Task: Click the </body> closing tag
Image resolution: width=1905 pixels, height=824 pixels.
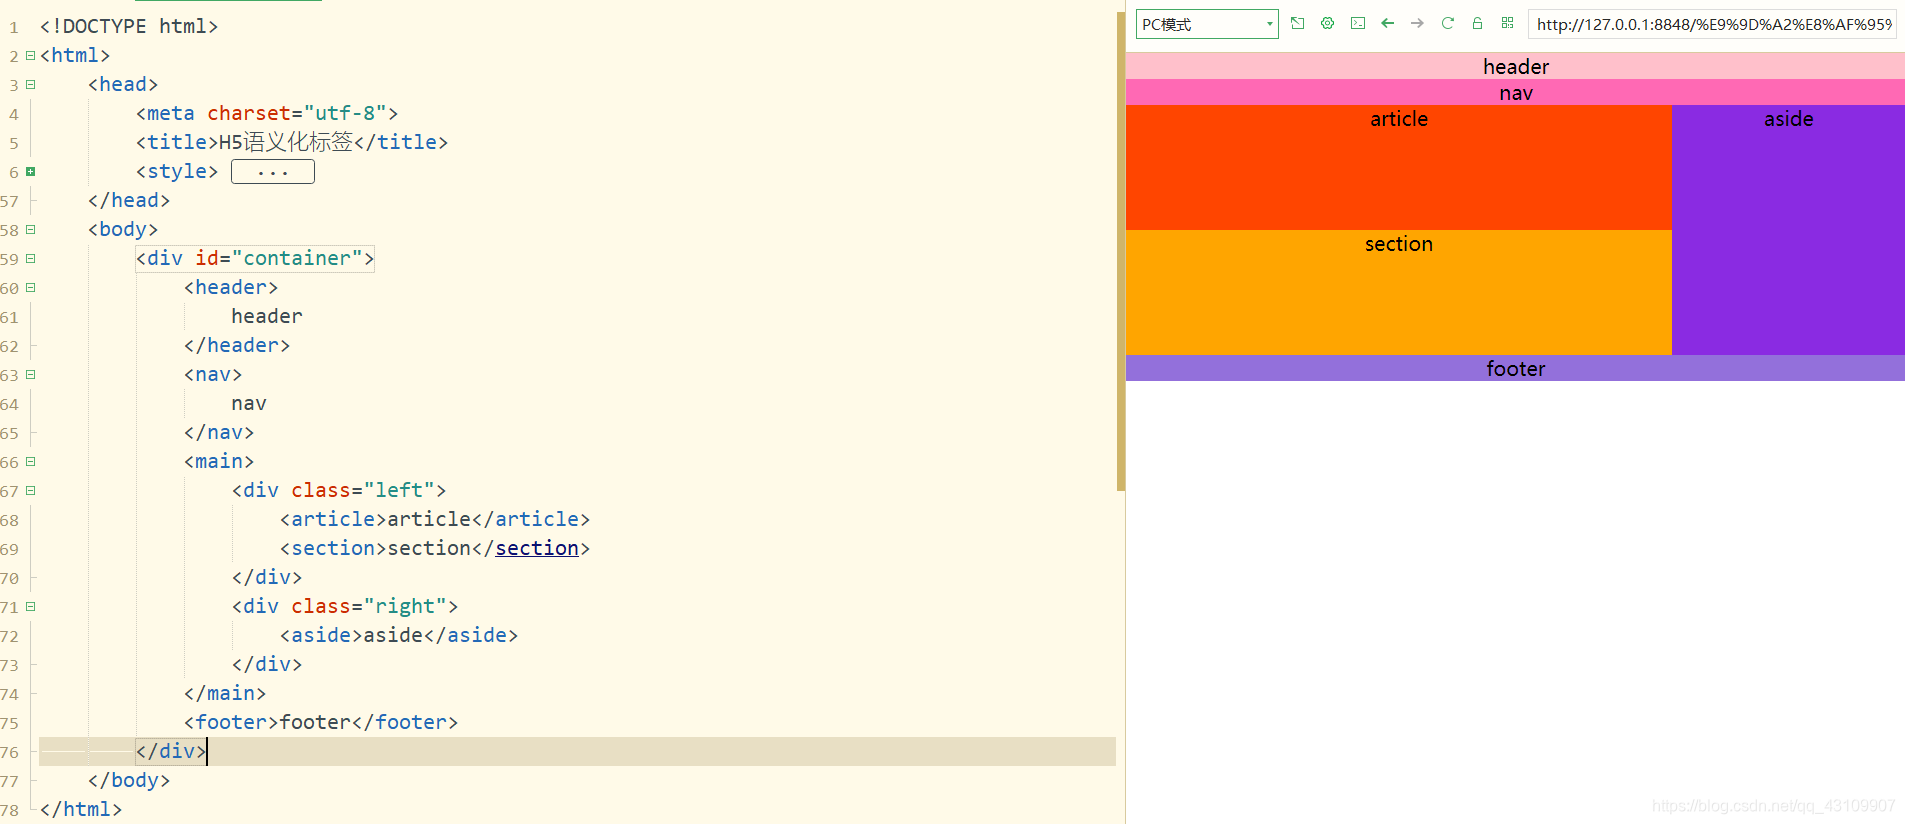Action: pyautogui.click(x=129, y=780)
